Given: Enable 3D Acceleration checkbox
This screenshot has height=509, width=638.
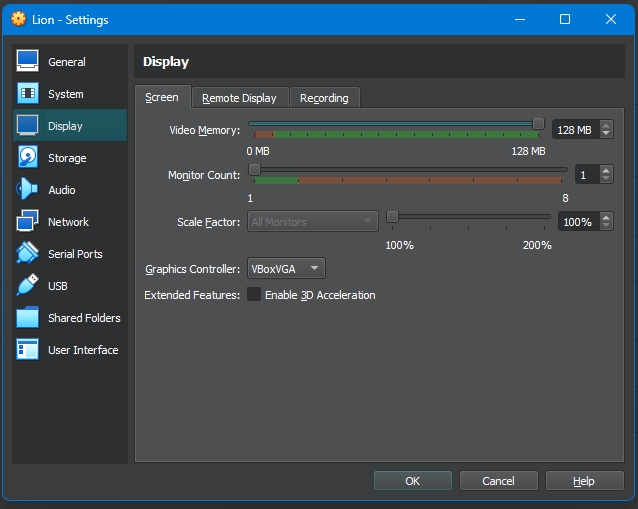Looking at the screenshot, I should [254, 295].
